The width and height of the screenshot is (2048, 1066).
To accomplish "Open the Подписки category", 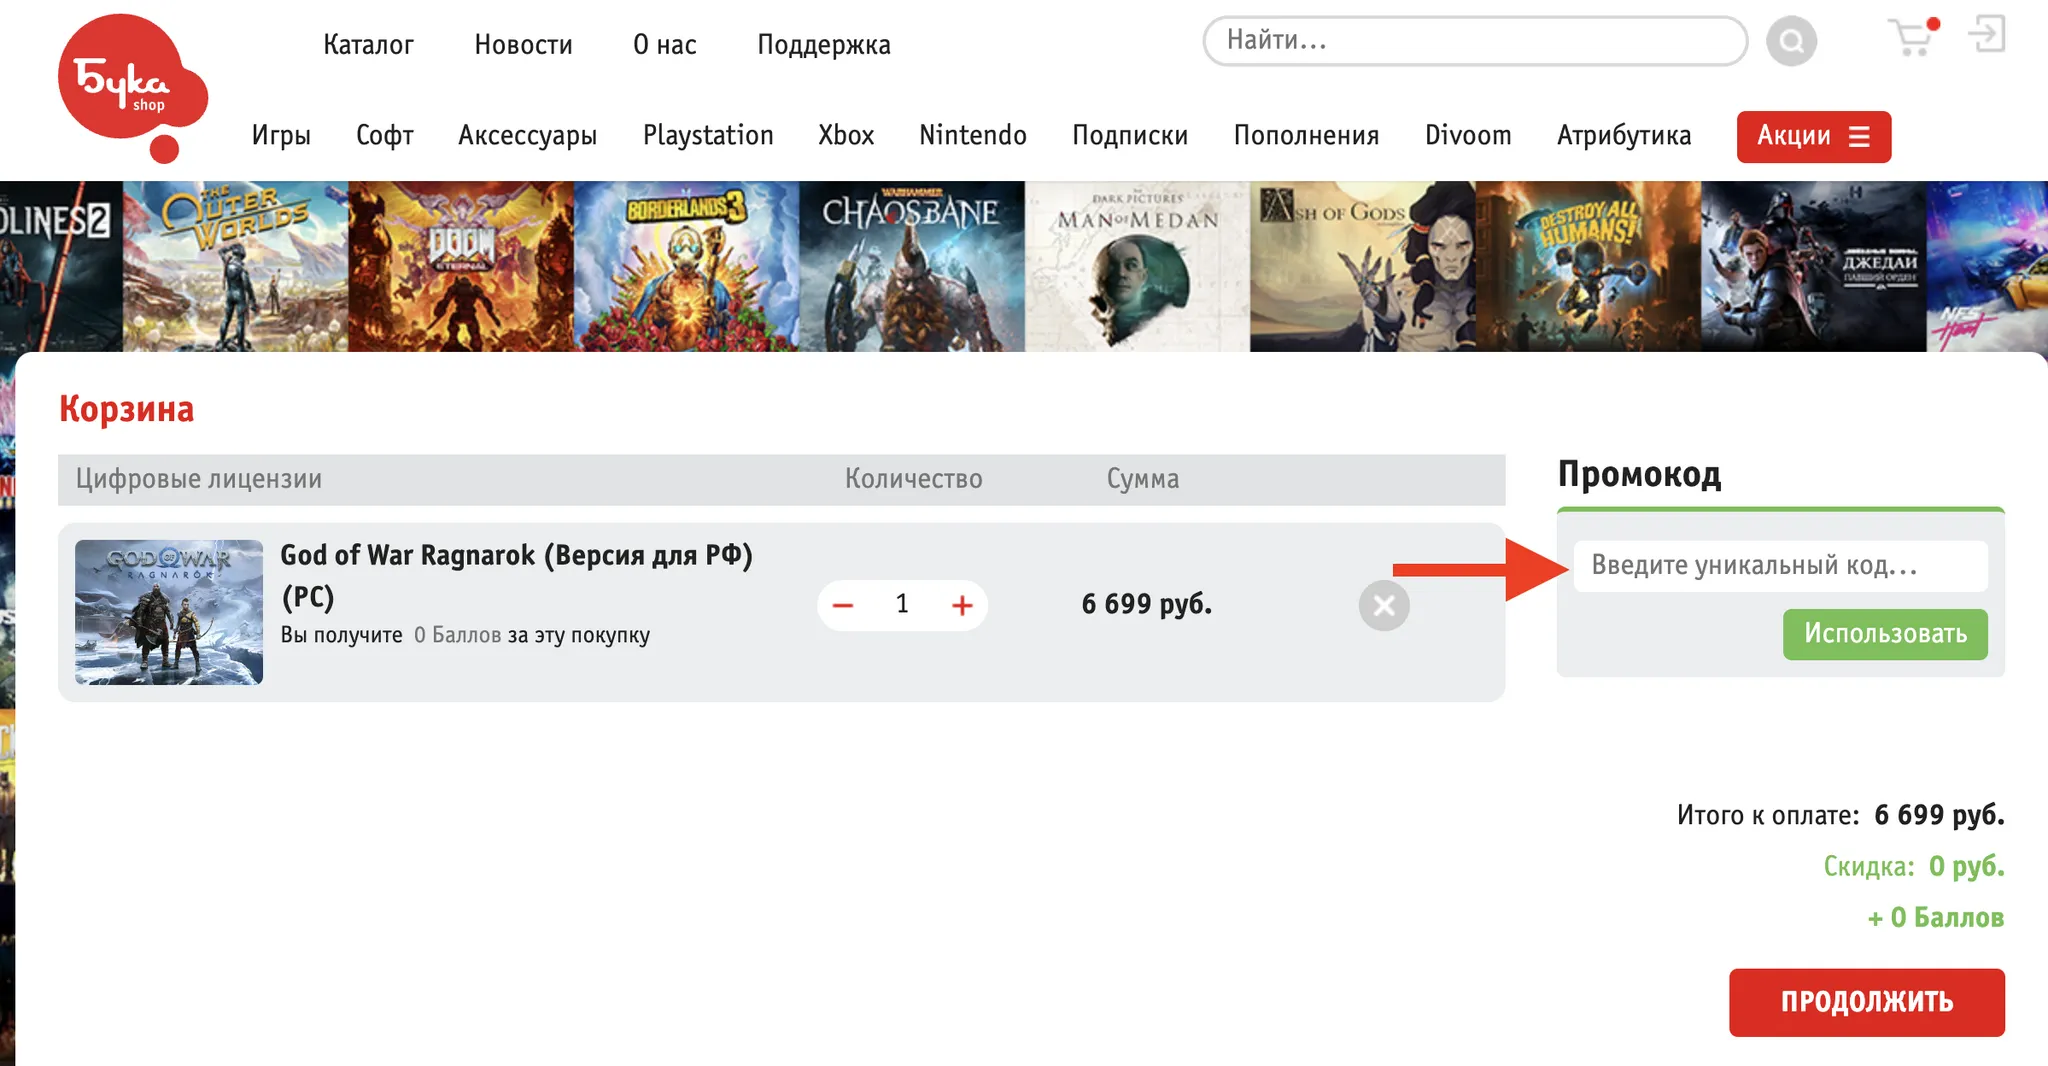I will [1130, 135].
